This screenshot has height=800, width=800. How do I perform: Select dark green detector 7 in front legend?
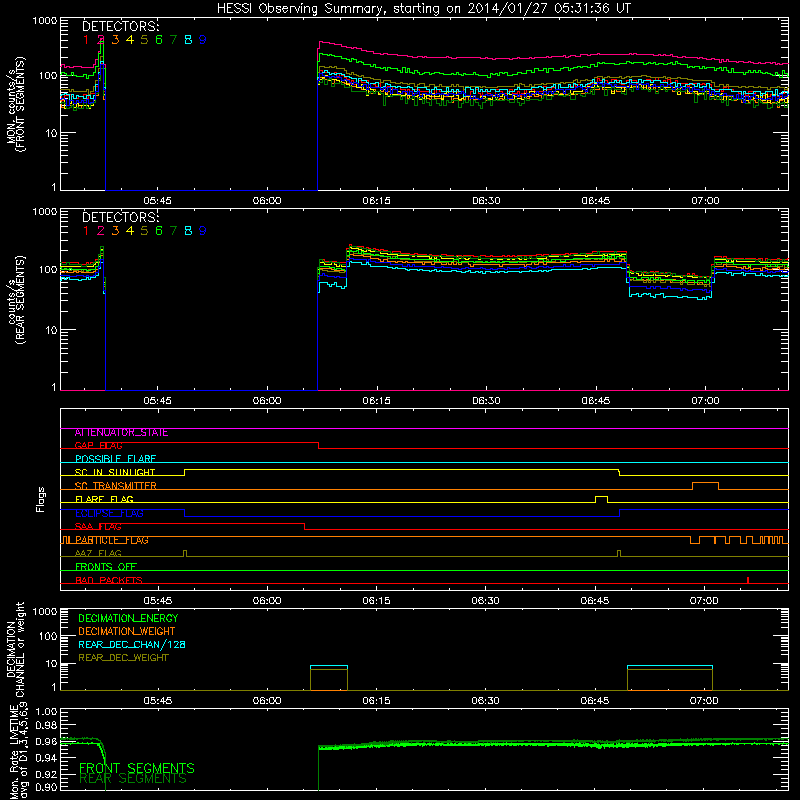[x=173, y=40]
